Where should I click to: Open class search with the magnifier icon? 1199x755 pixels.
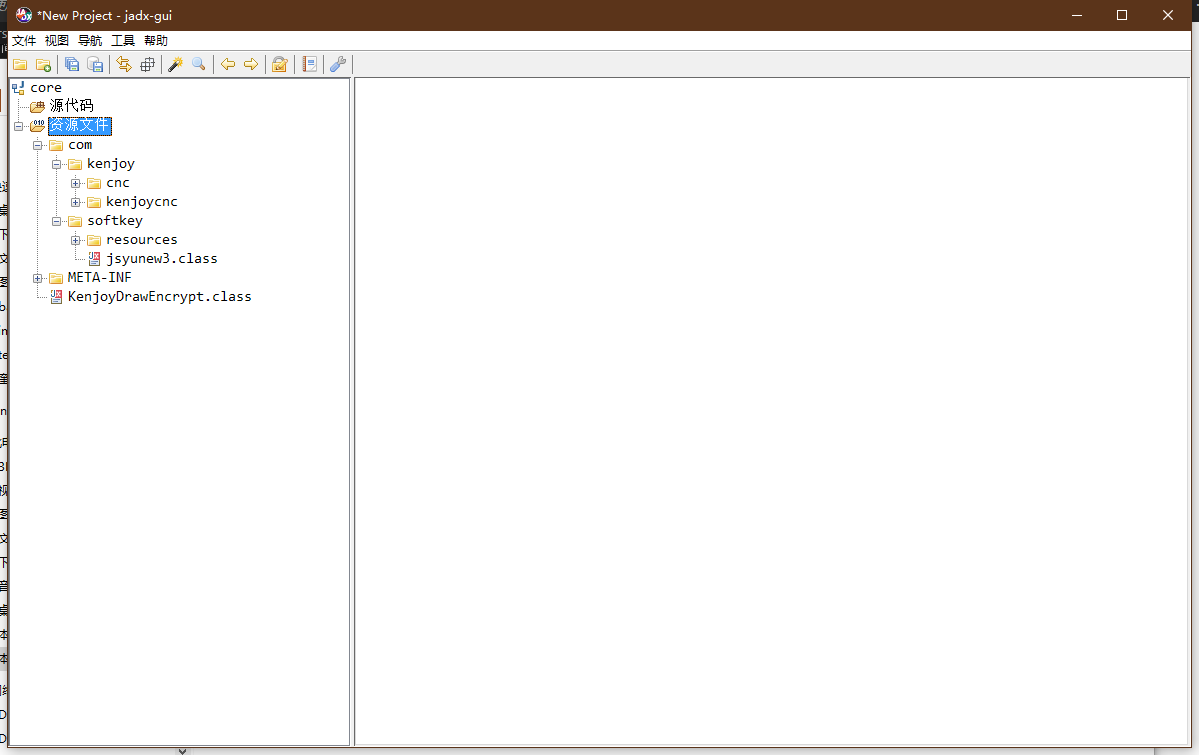tap(199, 65)
